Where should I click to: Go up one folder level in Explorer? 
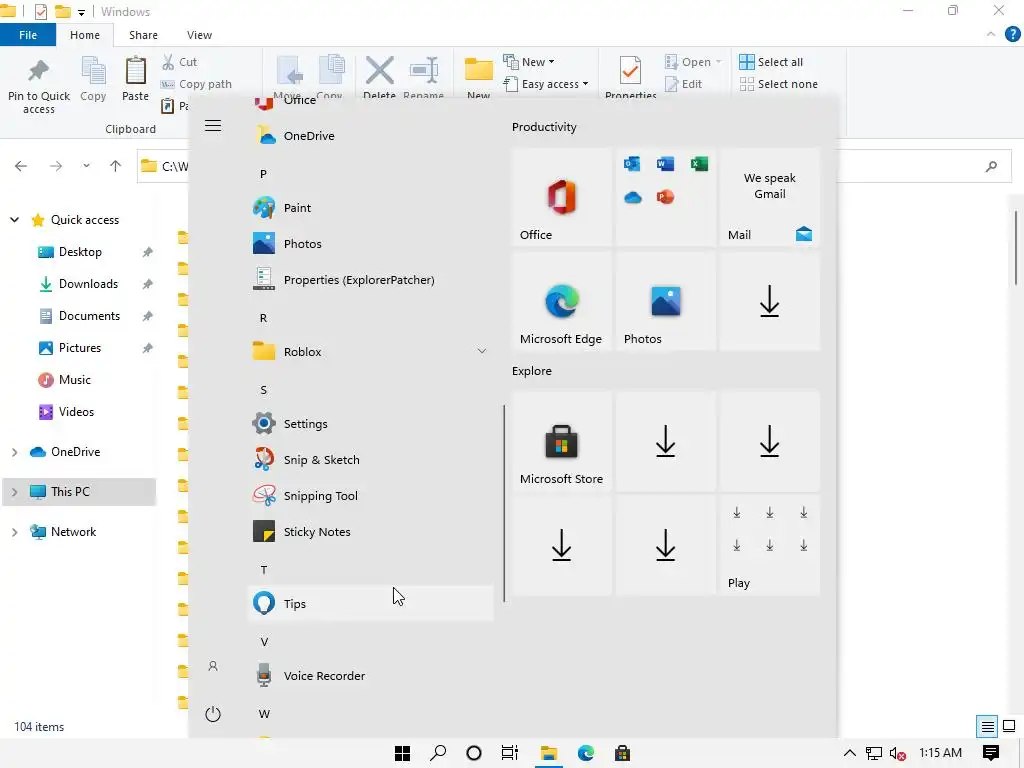116,166
